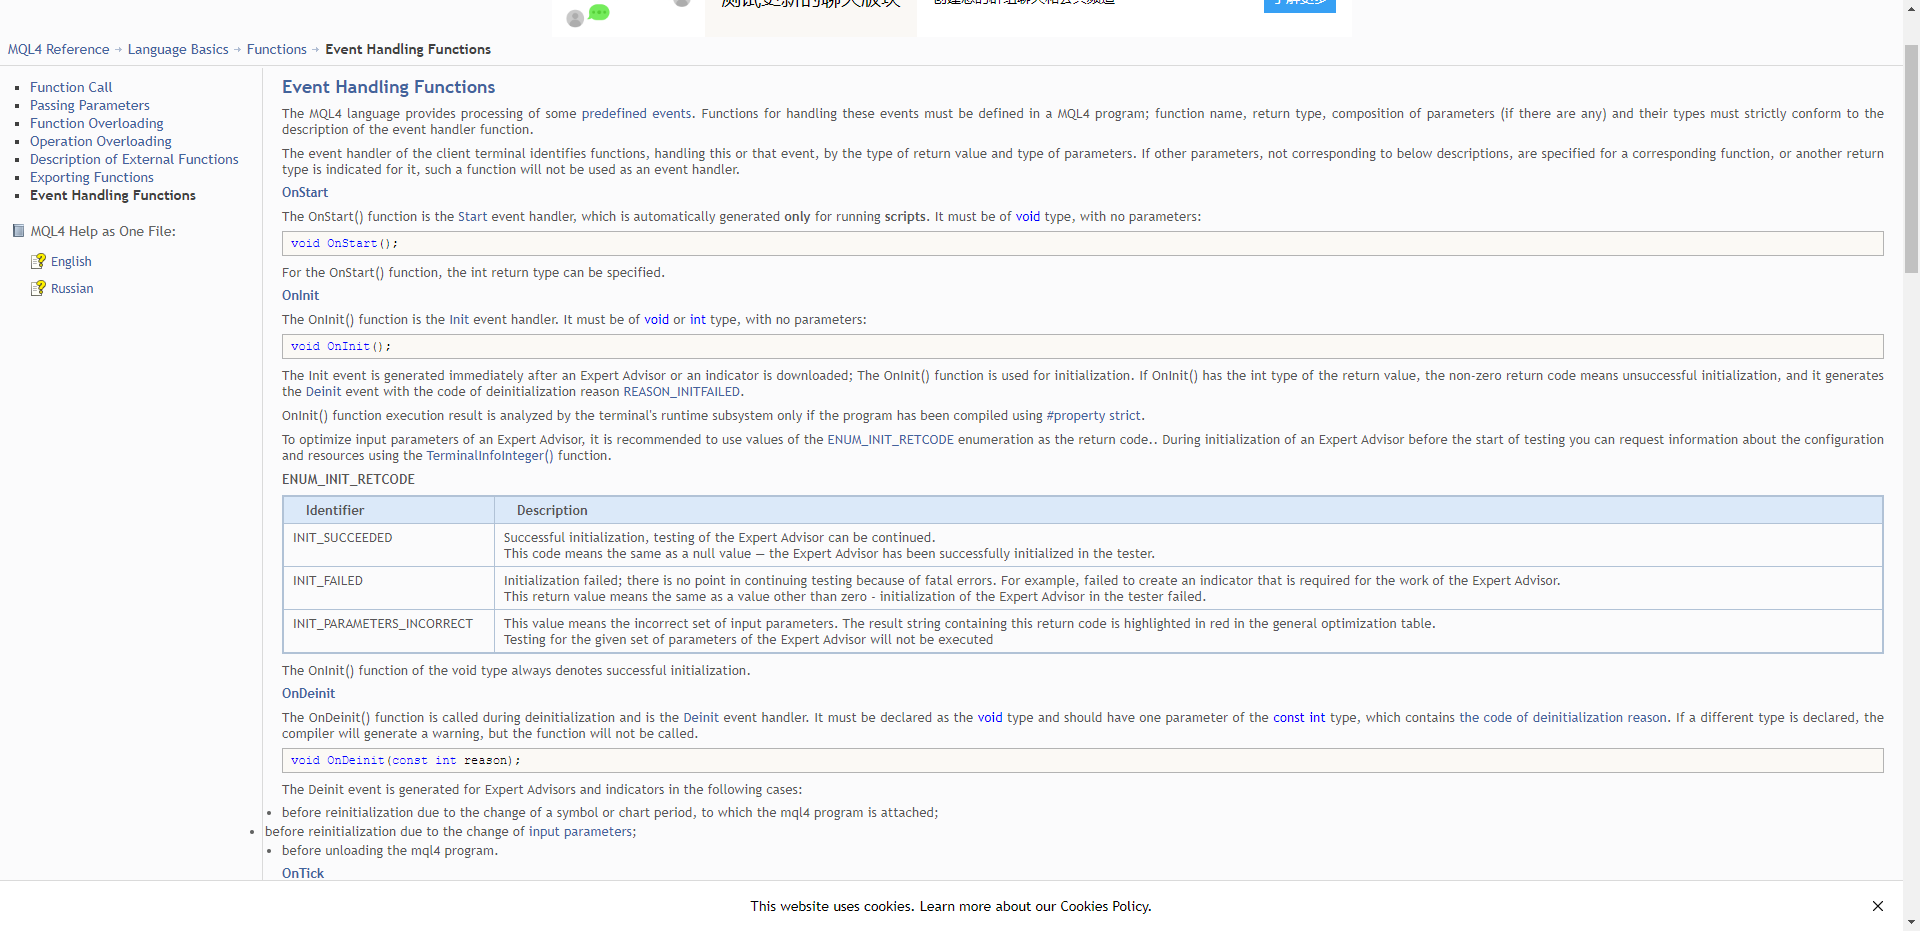
Task: Open Passing Parameters in the sidebar
Action: (x=90, y=105)
